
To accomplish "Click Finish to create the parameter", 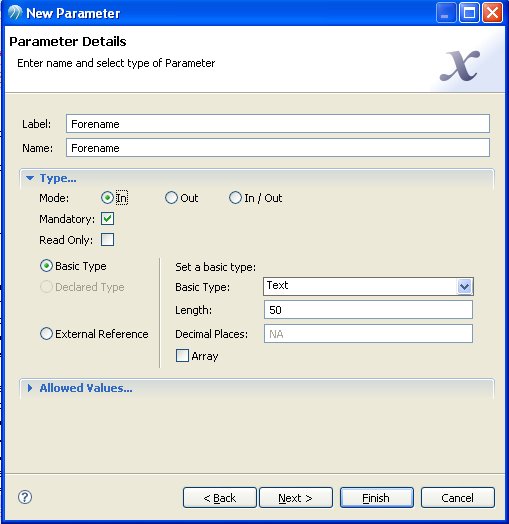I will (377, 498).
